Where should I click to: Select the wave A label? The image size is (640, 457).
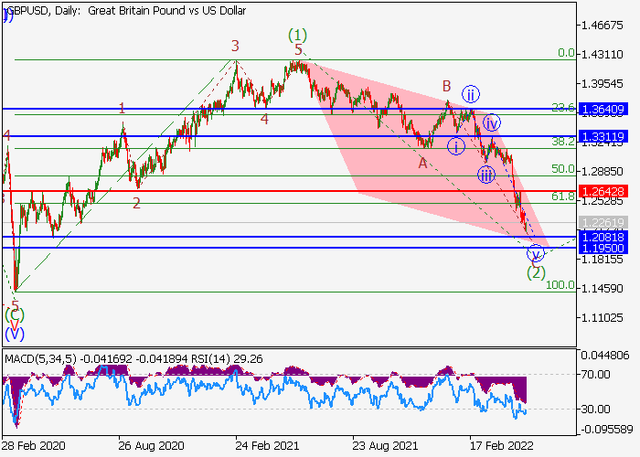422,164
